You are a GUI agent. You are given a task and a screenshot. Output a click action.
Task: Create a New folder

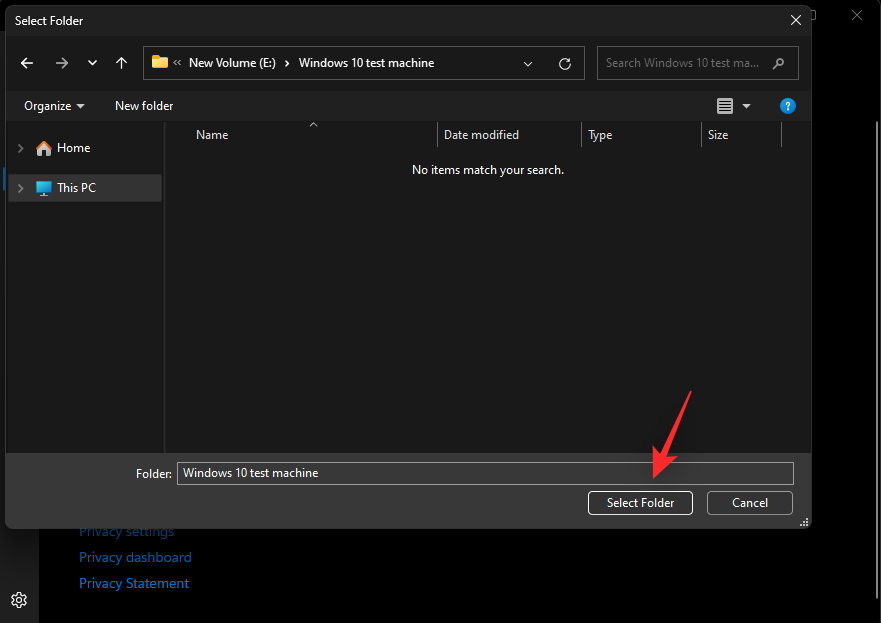144,106
